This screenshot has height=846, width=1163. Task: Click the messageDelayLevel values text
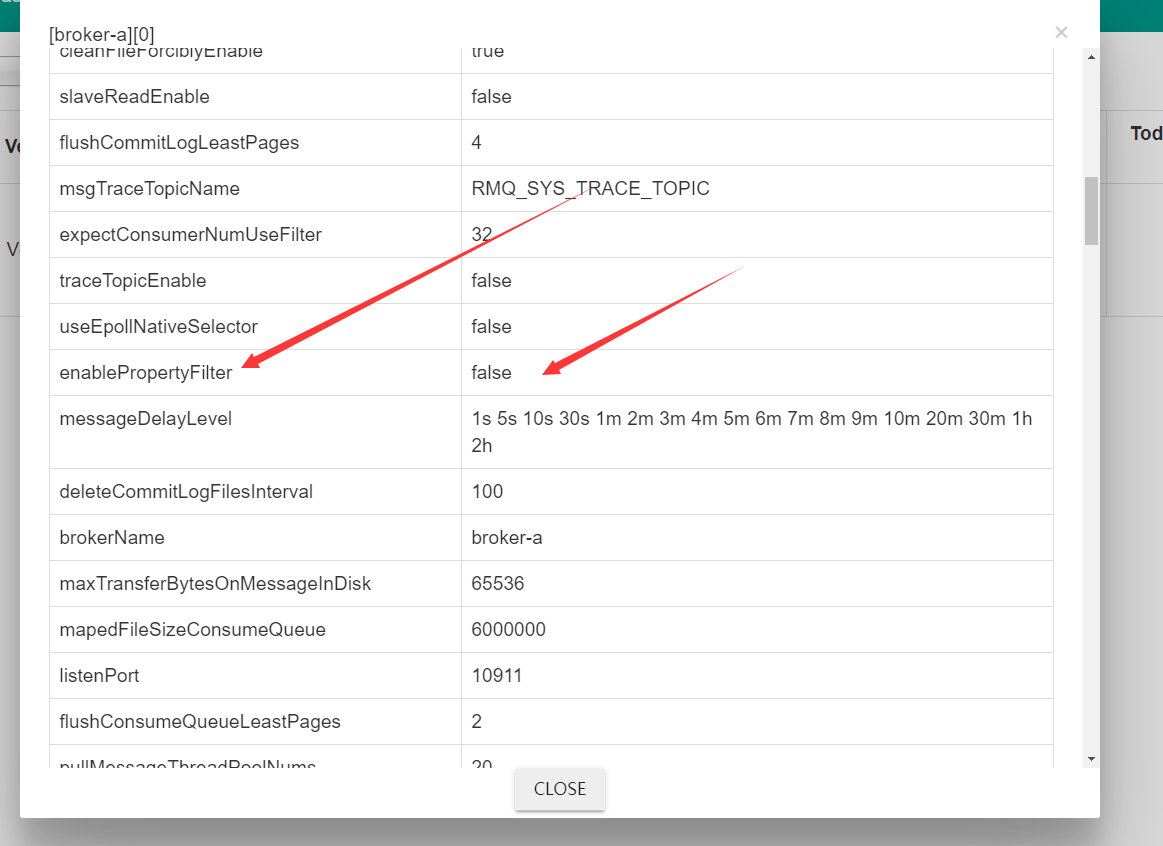tap(751, 419)
